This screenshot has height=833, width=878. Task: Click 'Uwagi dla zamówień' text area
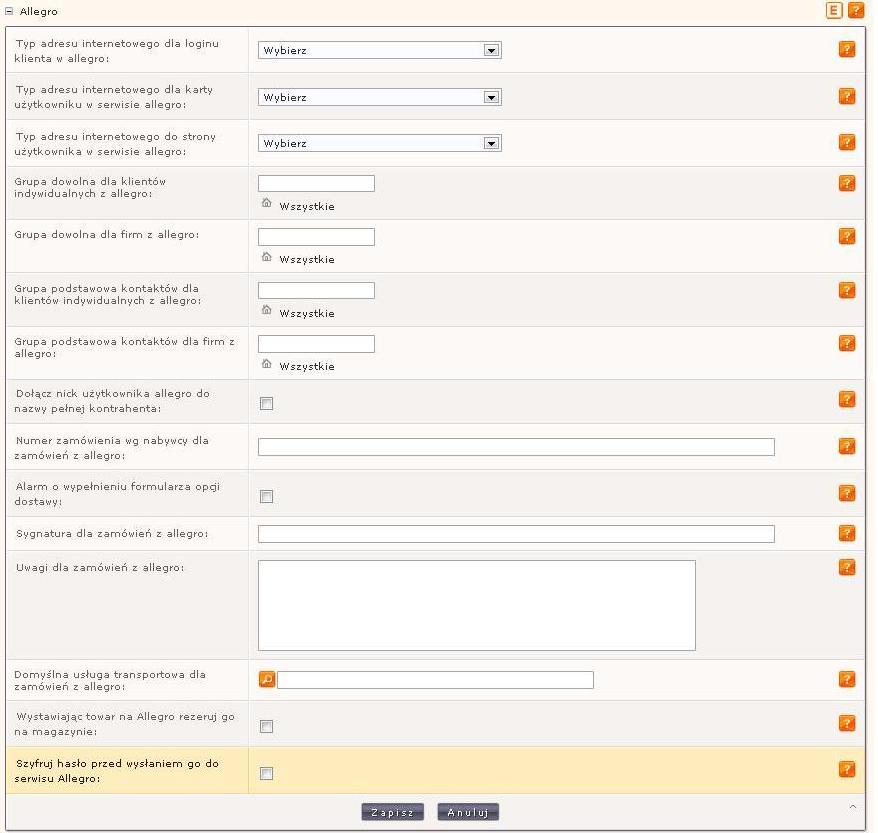pos(477,605)
